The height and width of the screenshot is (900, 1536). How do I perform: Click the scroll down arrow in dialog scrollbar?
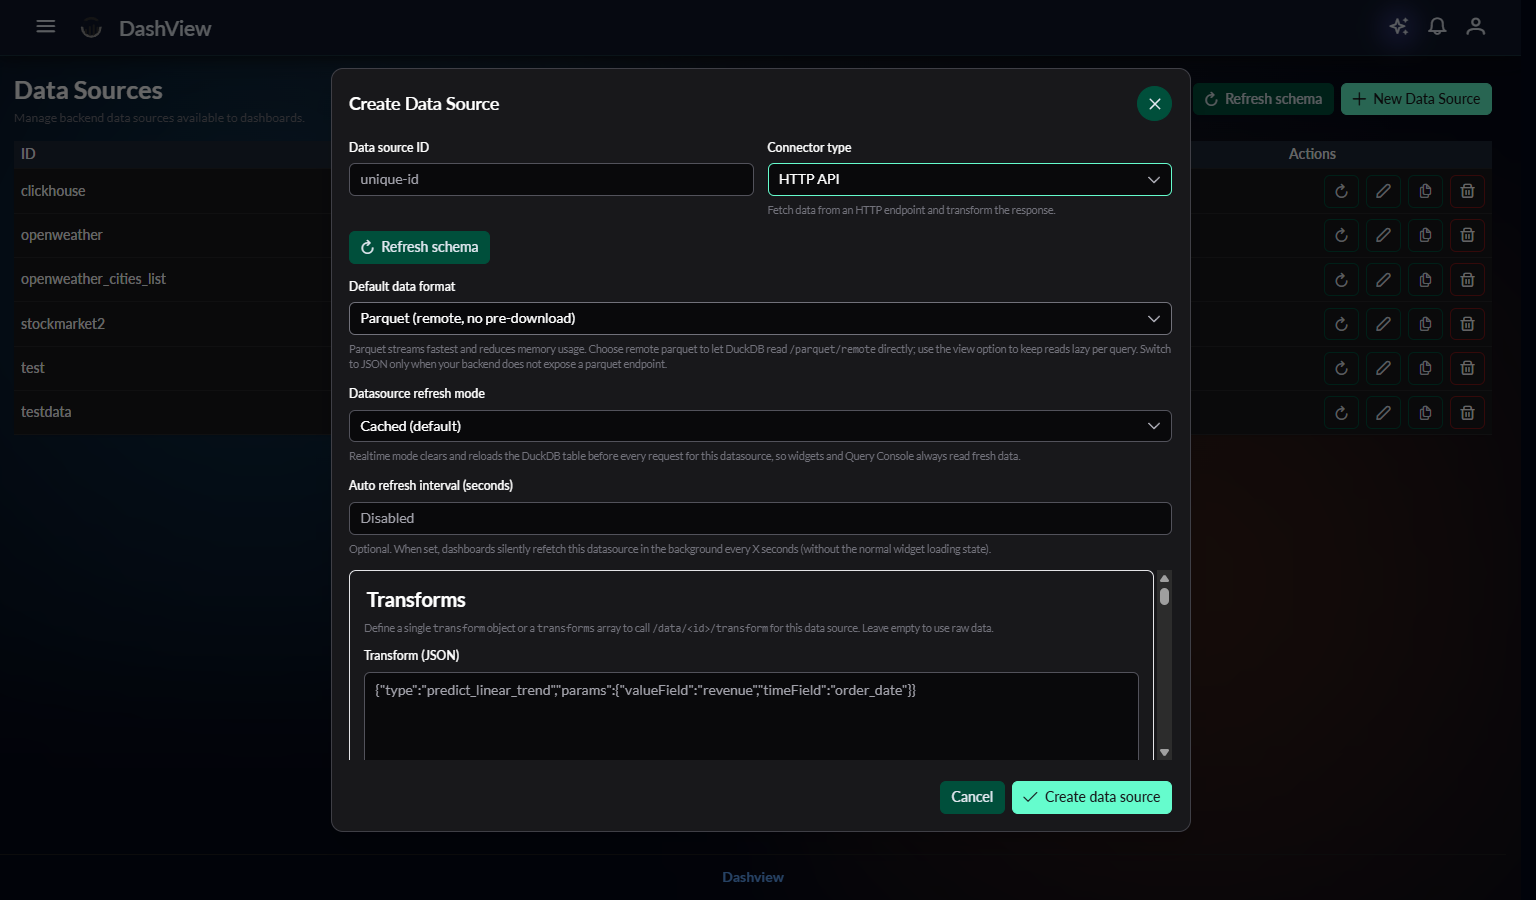click(x=1164, y=752)
